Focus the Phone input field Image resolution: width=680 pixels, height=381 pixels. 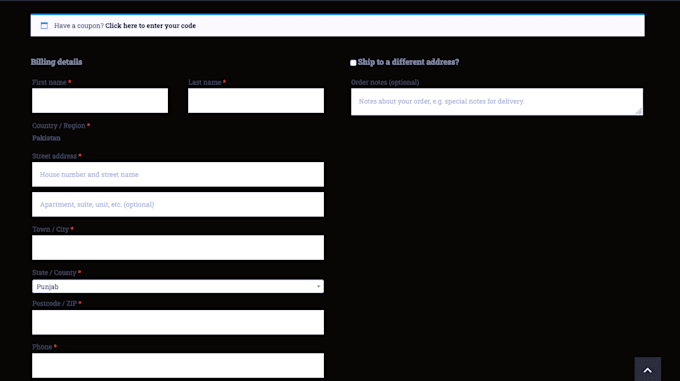coord(178,365)
